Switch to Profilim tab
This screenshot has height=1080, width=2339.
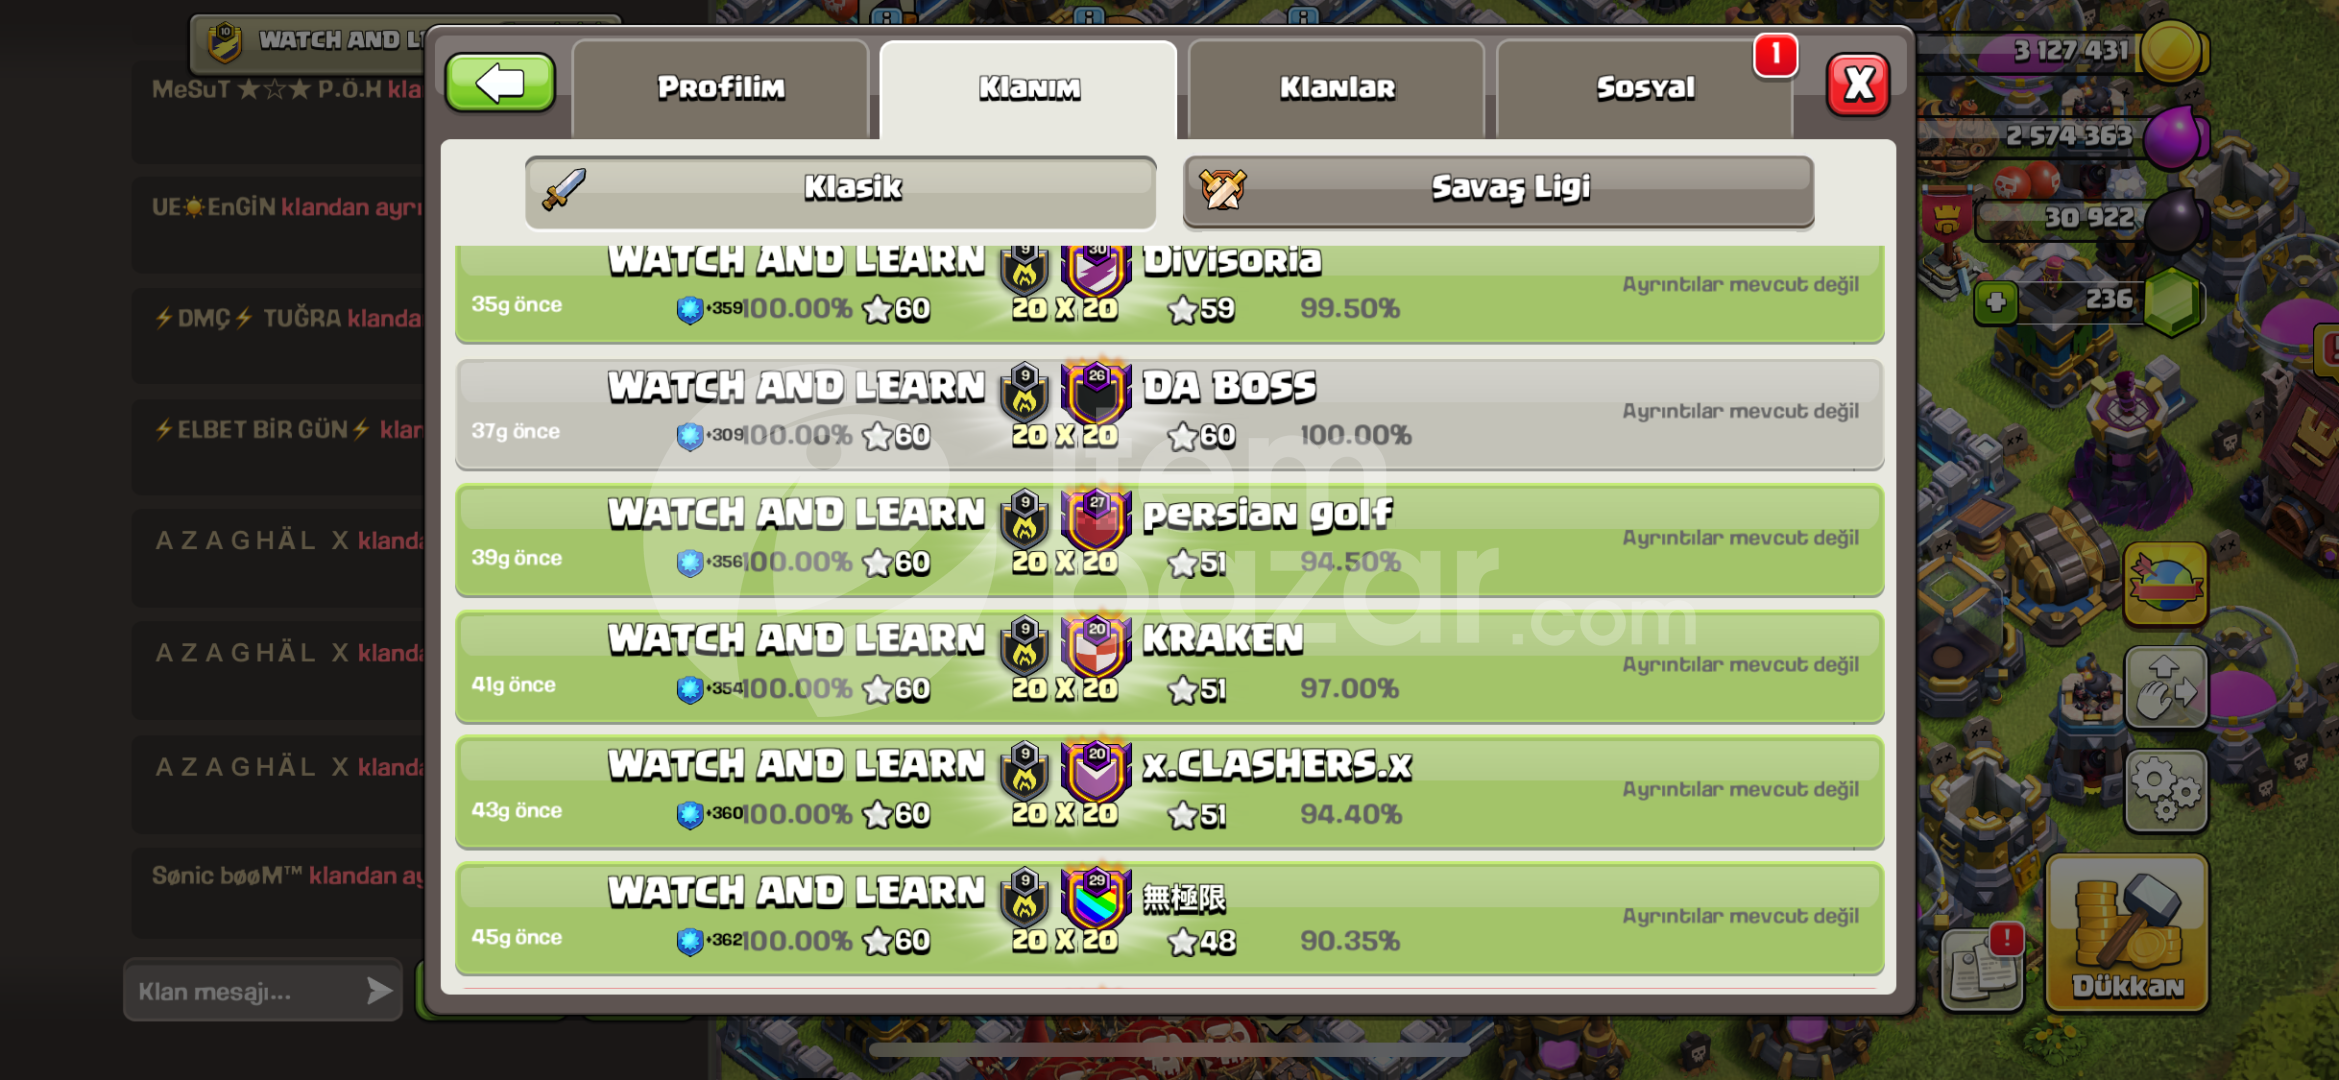pyautogui.click(x=720, y=88)
